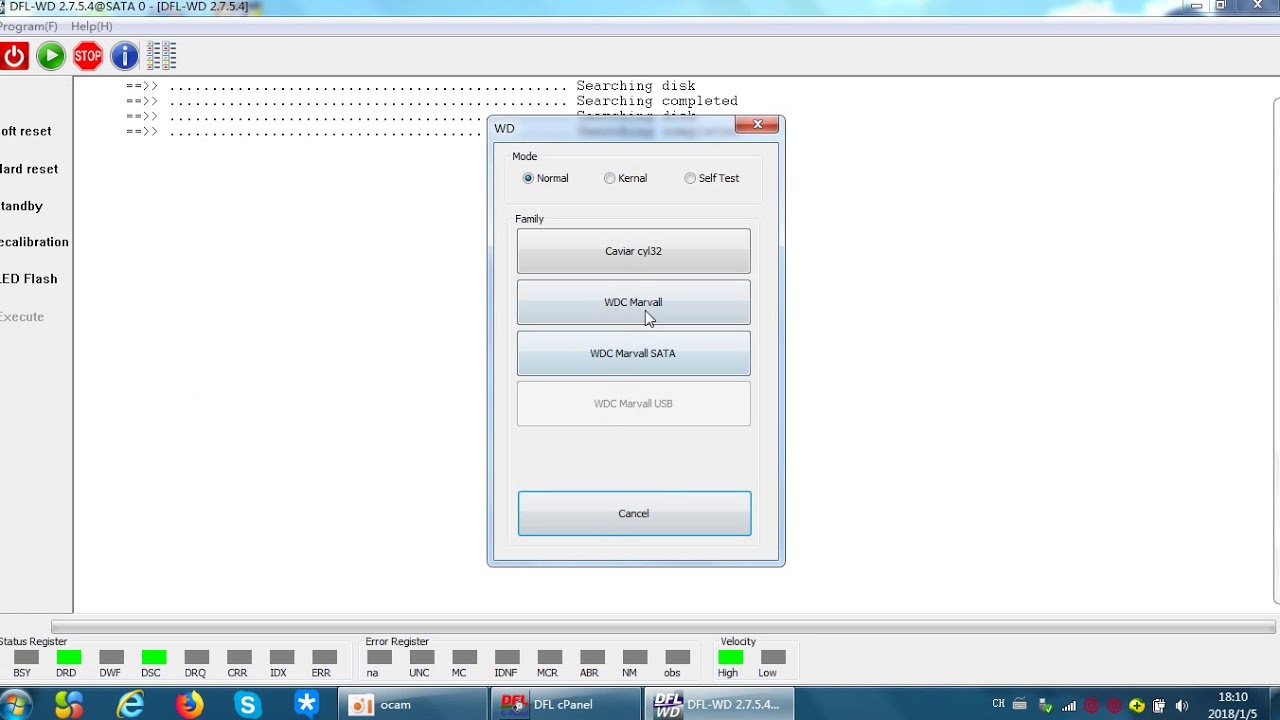This screenshot has height=720, width=1280.
Task: Open the Program(F) menu
Action: tap(29, 26)
